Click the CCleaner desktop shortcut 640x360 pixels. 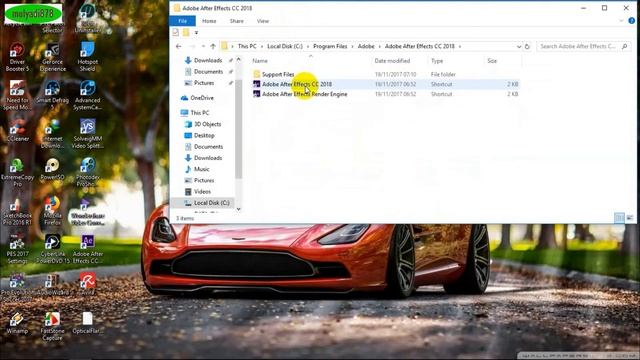[x=17, y=131]
